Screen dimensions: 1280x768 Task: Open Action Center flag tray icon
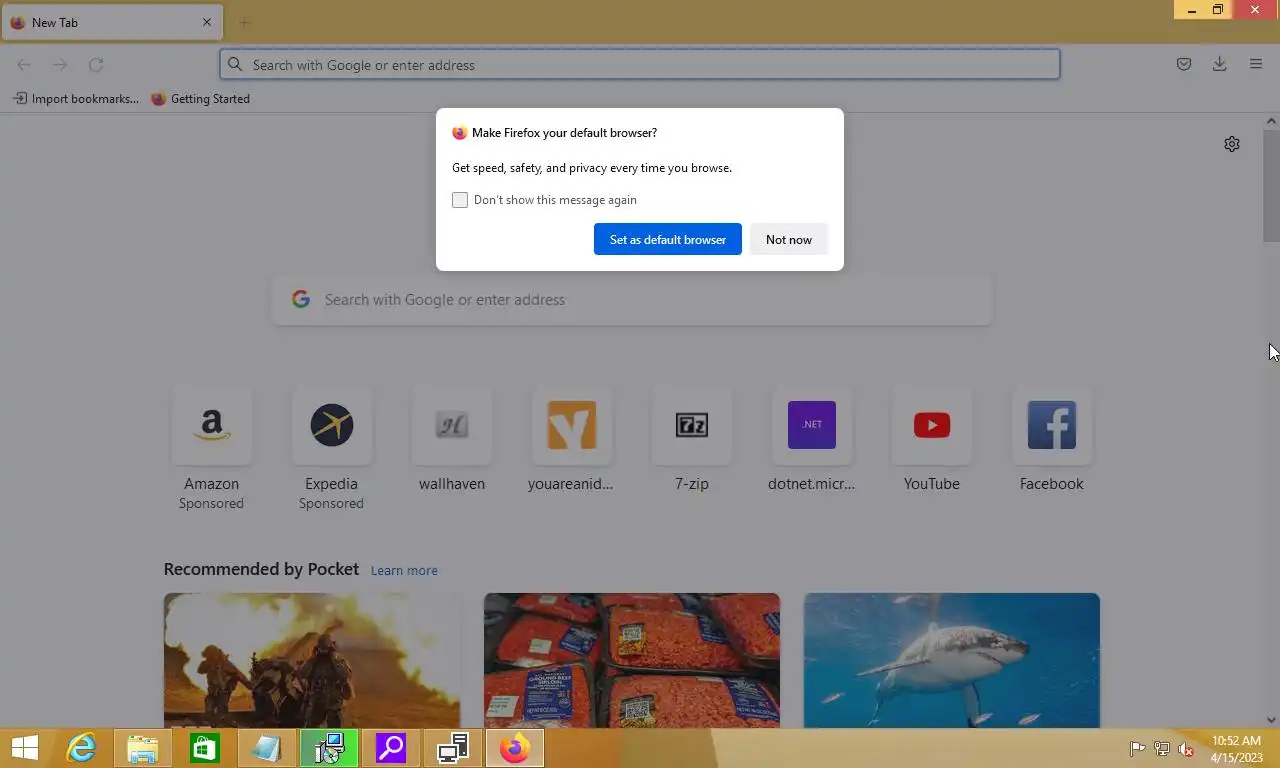tap(1137, 749)
